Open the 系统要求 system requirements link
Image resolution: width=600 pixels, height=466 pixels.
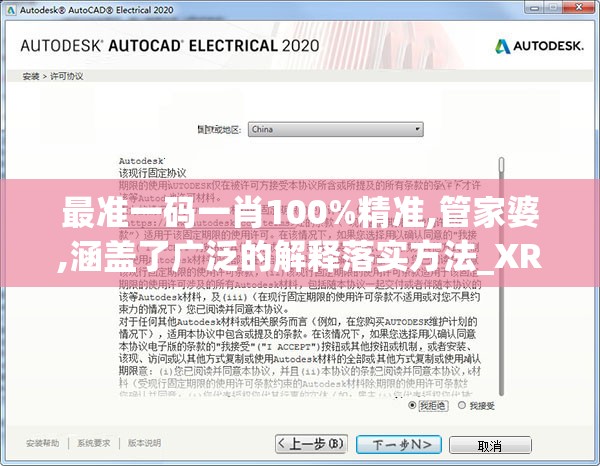pos(94,443)
